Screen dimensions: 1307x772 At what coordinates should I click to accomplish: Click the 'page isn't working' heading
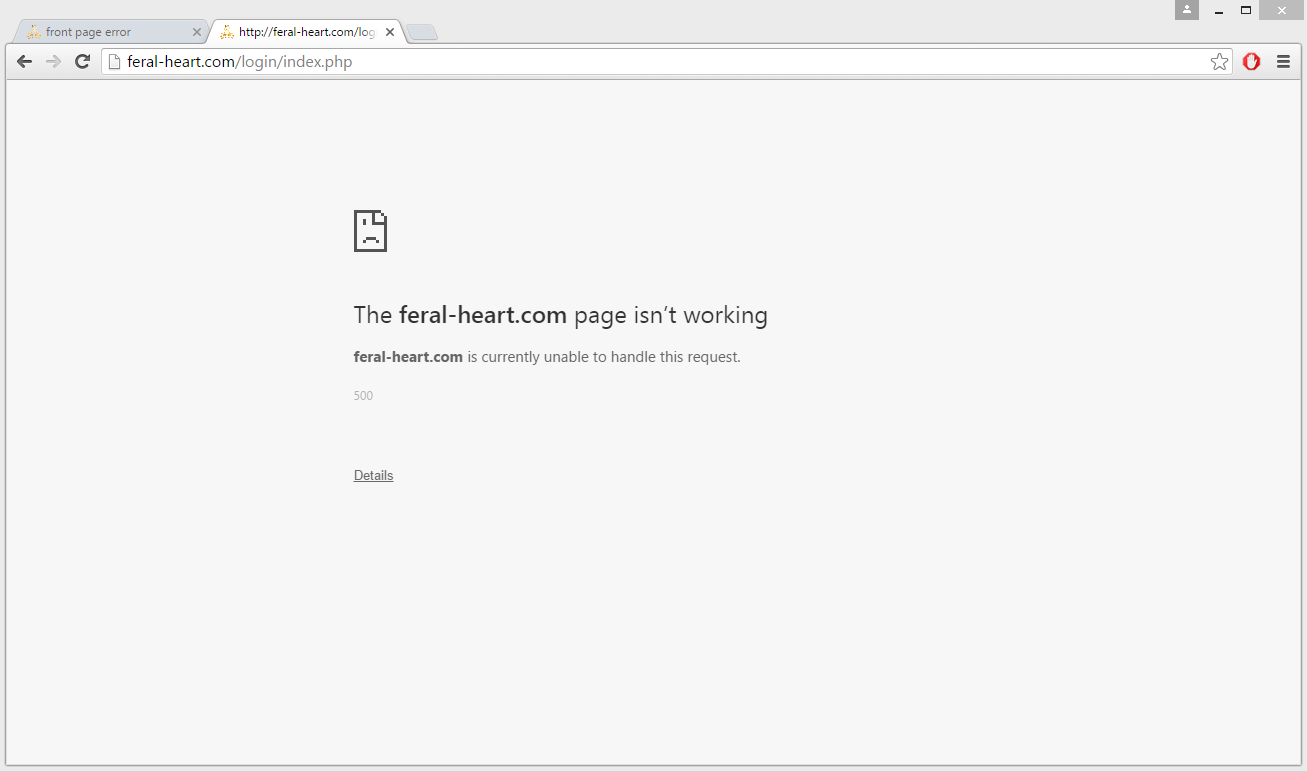point(560,315)
